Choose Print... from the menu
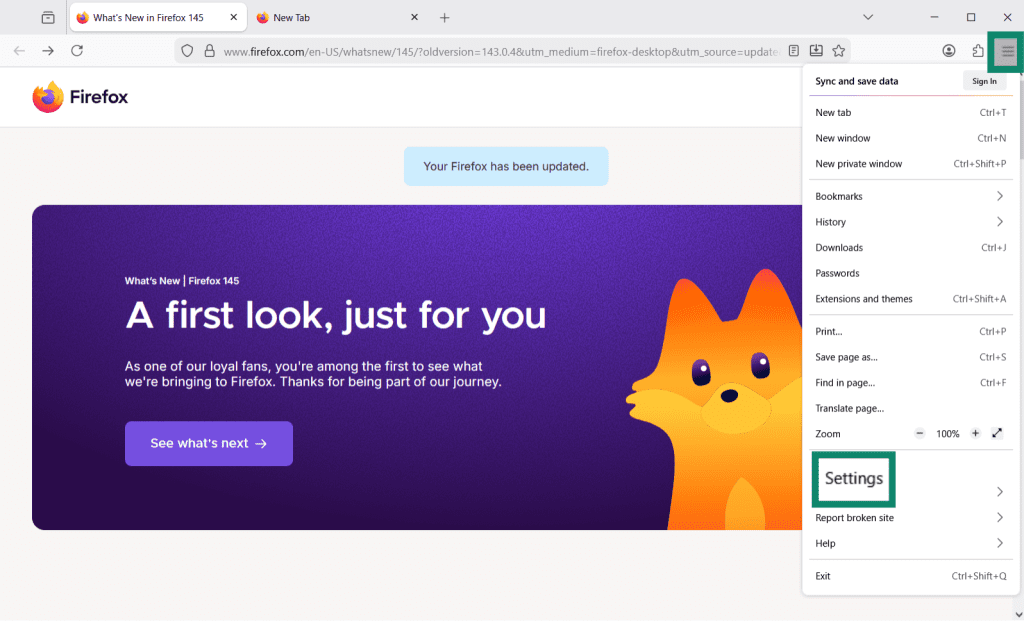This screenshot has height=621, width=1024. click(910, 332)
